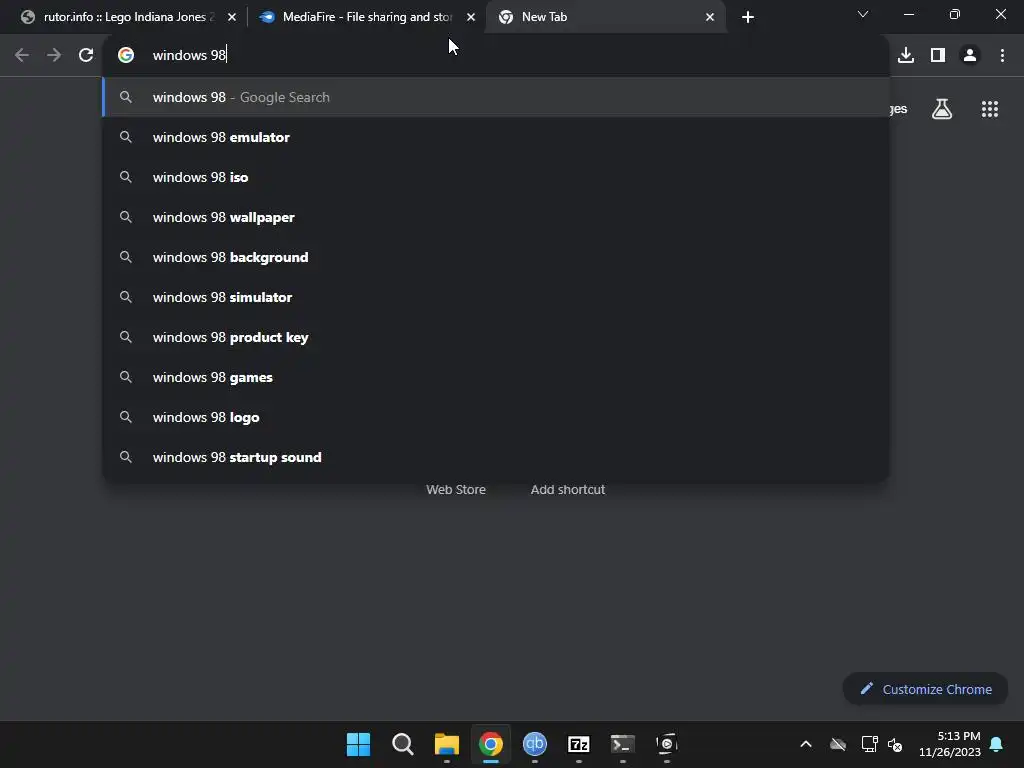Select suggestion windows 98 - Google Search
Screen dimensions: 1024x768
tap(496, 97)
